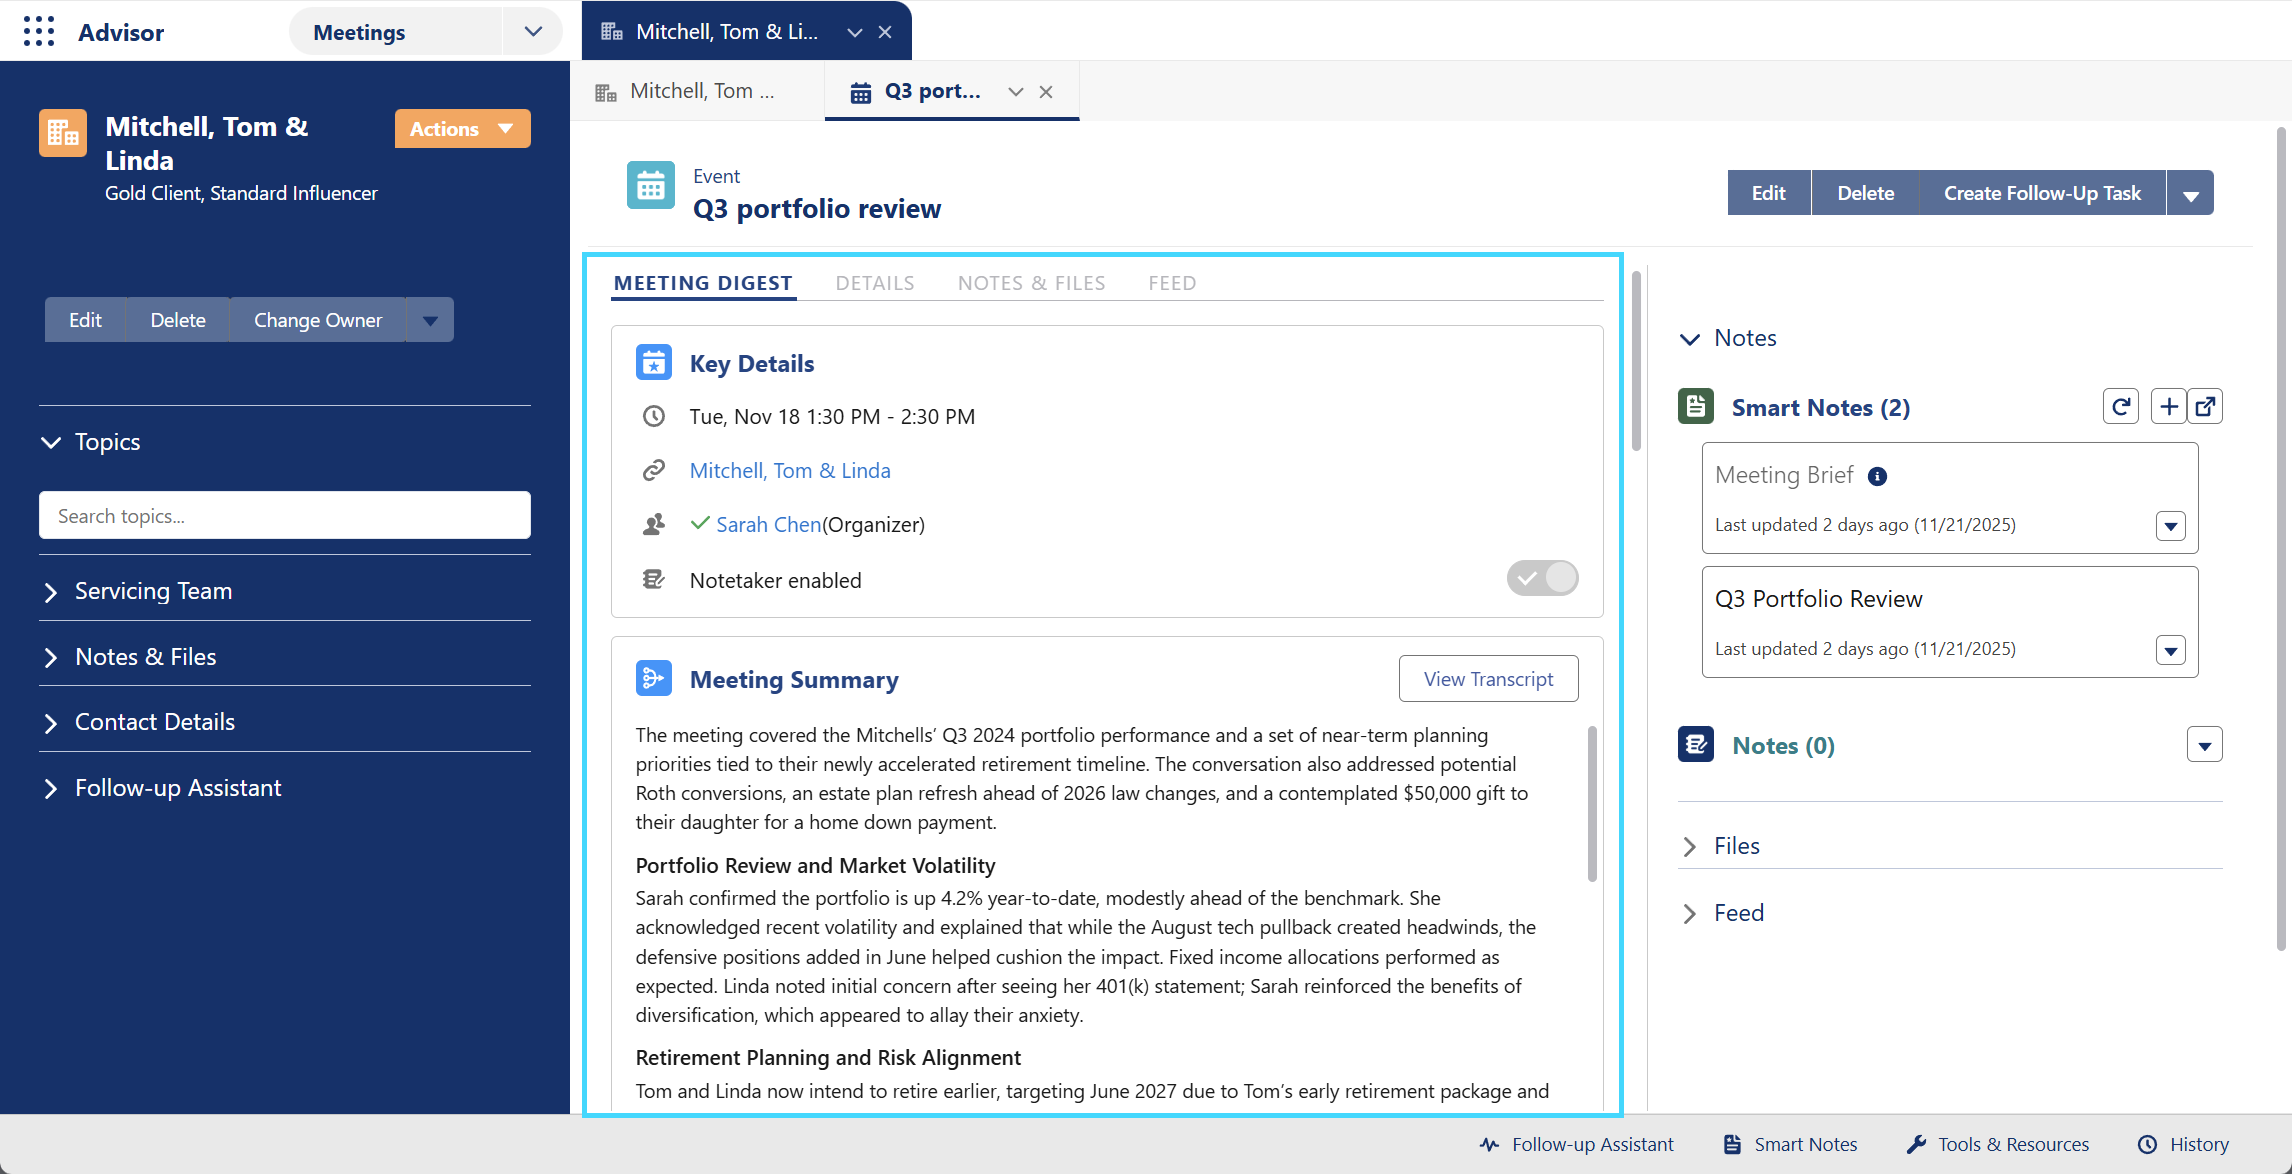Switch to the NOTES & FILES tab
This screenshot has width=2292, height=1174.
(x=1031, y=283)
